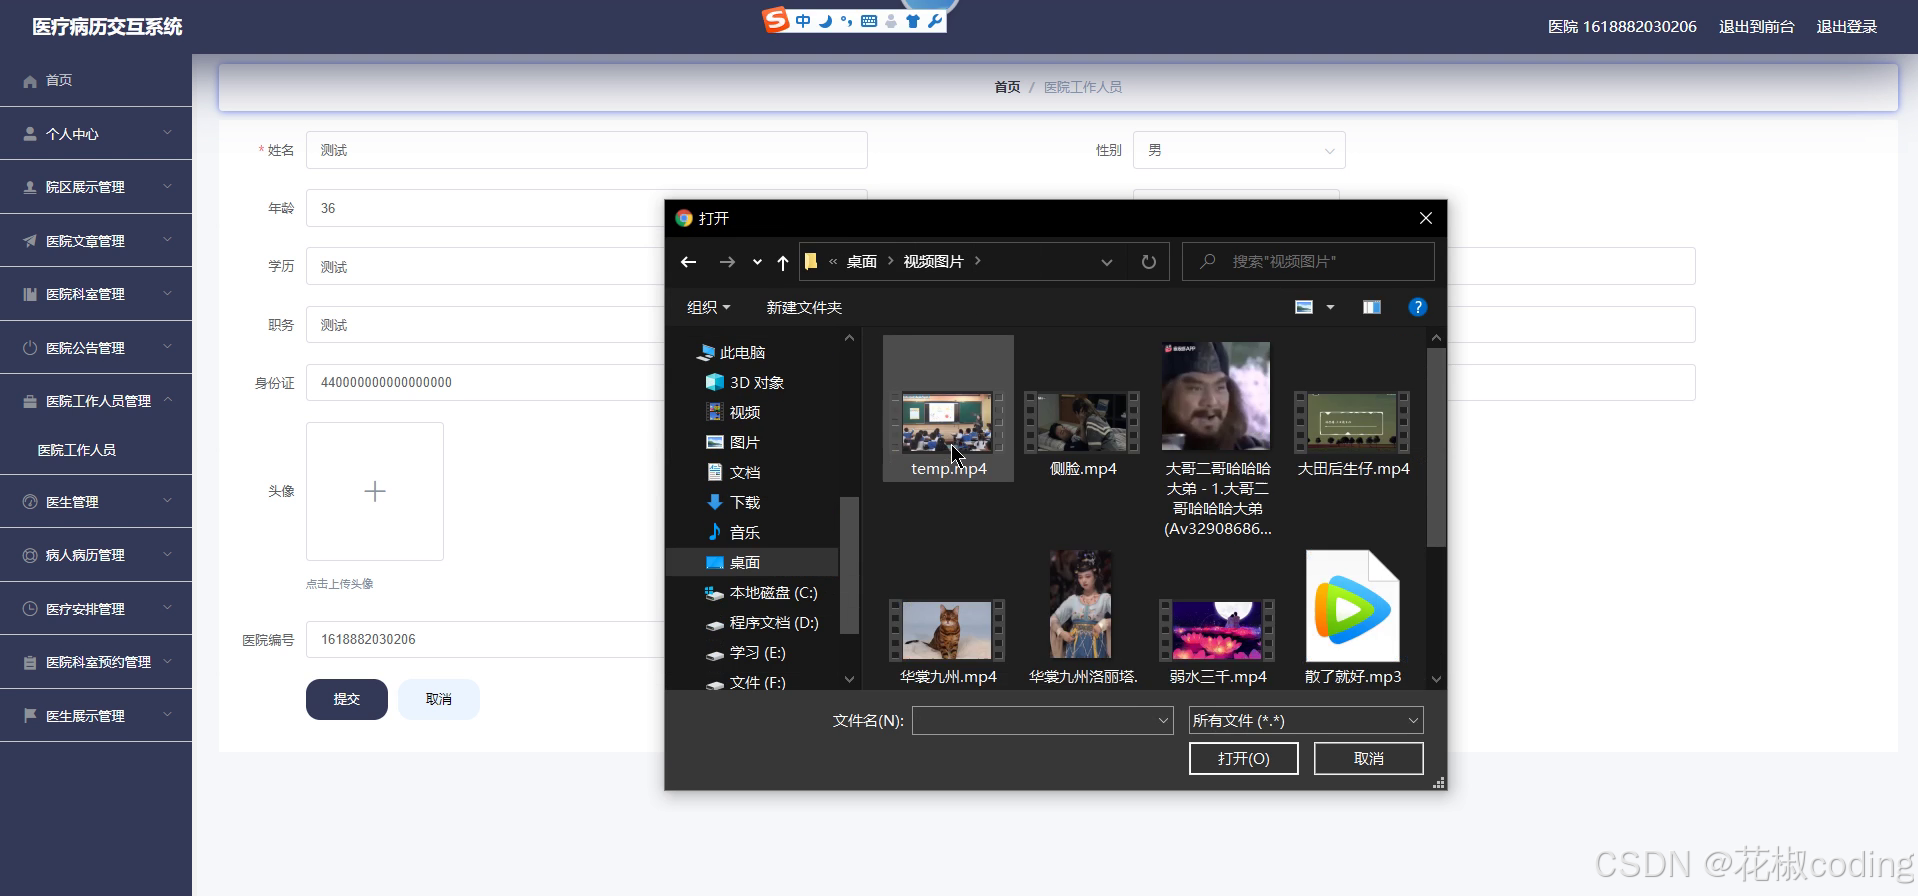
Task: Click the 提交 button
Action: [347, 699]
